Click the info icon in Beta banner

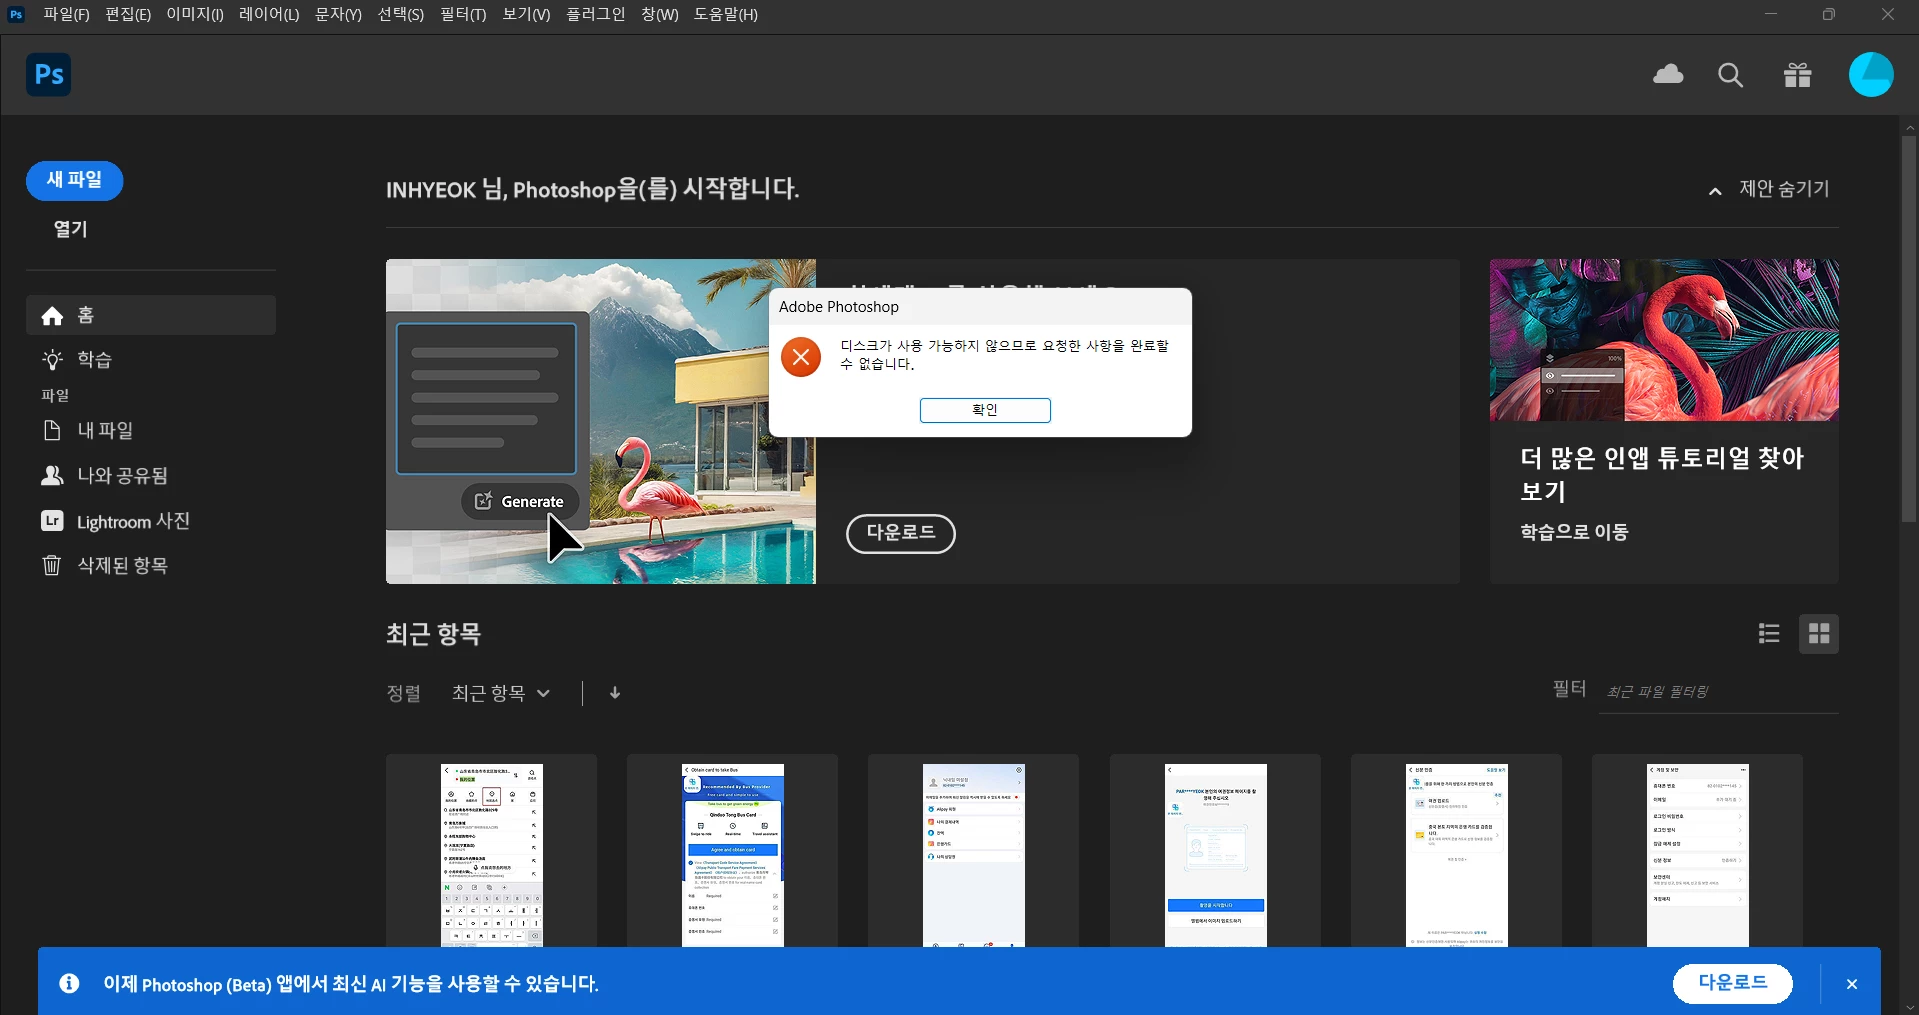pos(69,984)
